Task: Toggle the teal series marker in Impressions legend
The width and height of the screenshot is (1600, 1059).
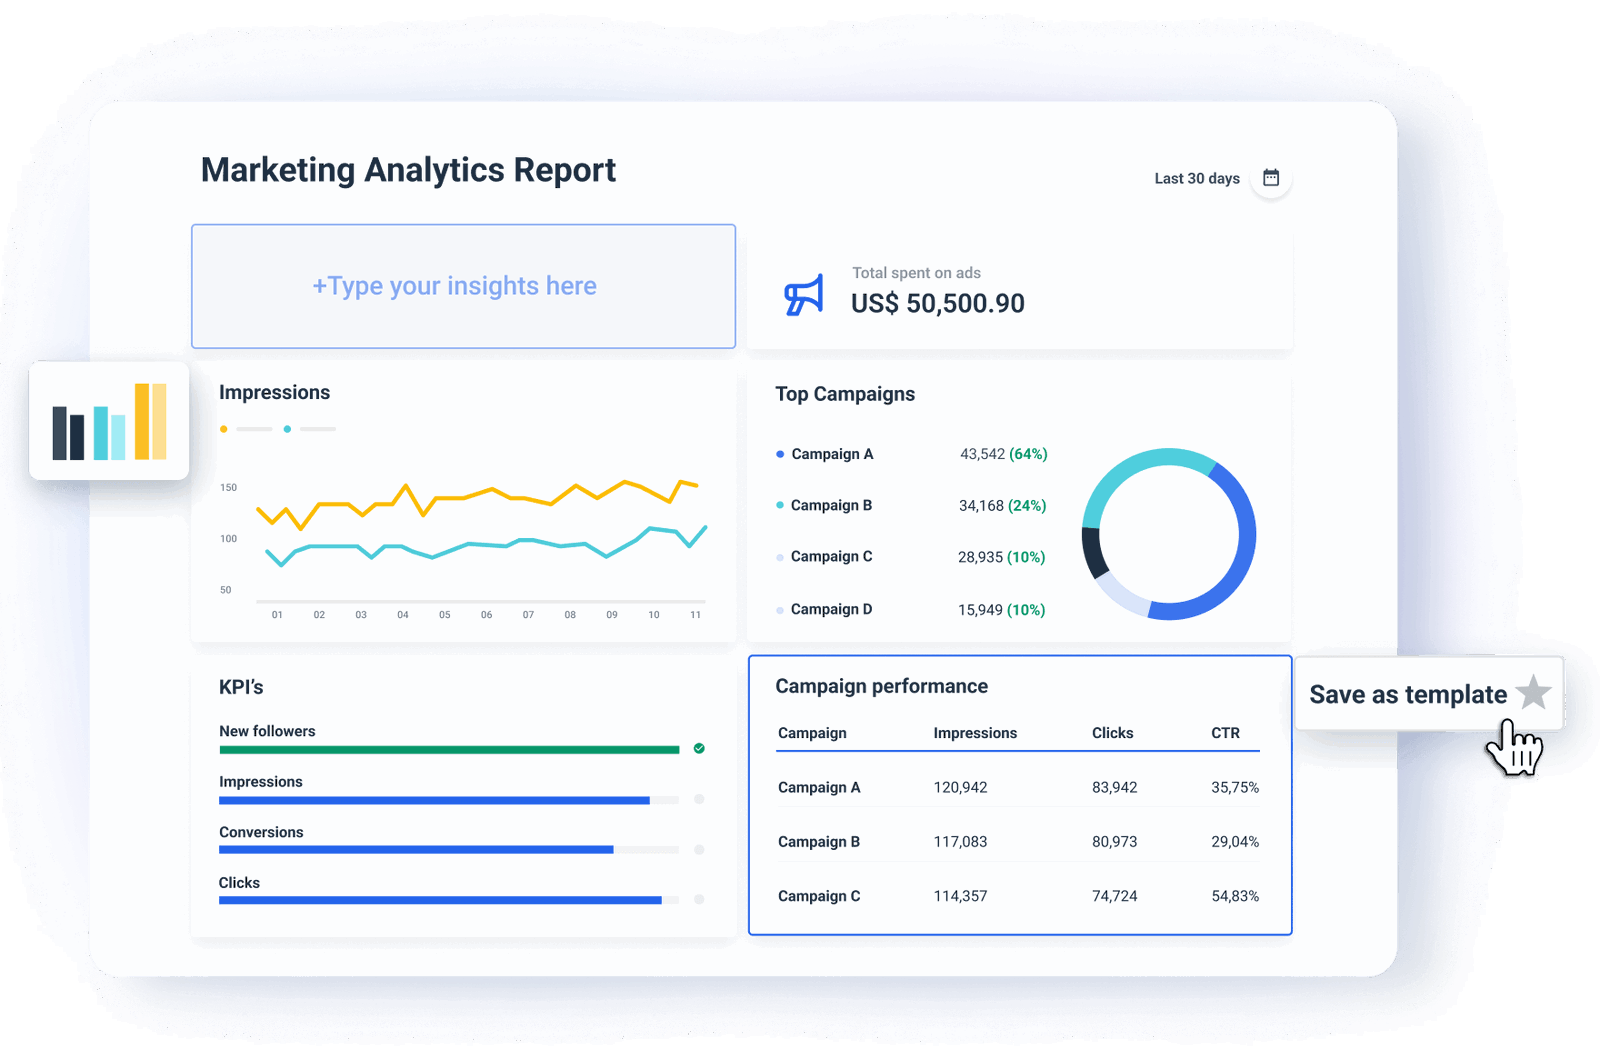Action: [x=288, y=428]
